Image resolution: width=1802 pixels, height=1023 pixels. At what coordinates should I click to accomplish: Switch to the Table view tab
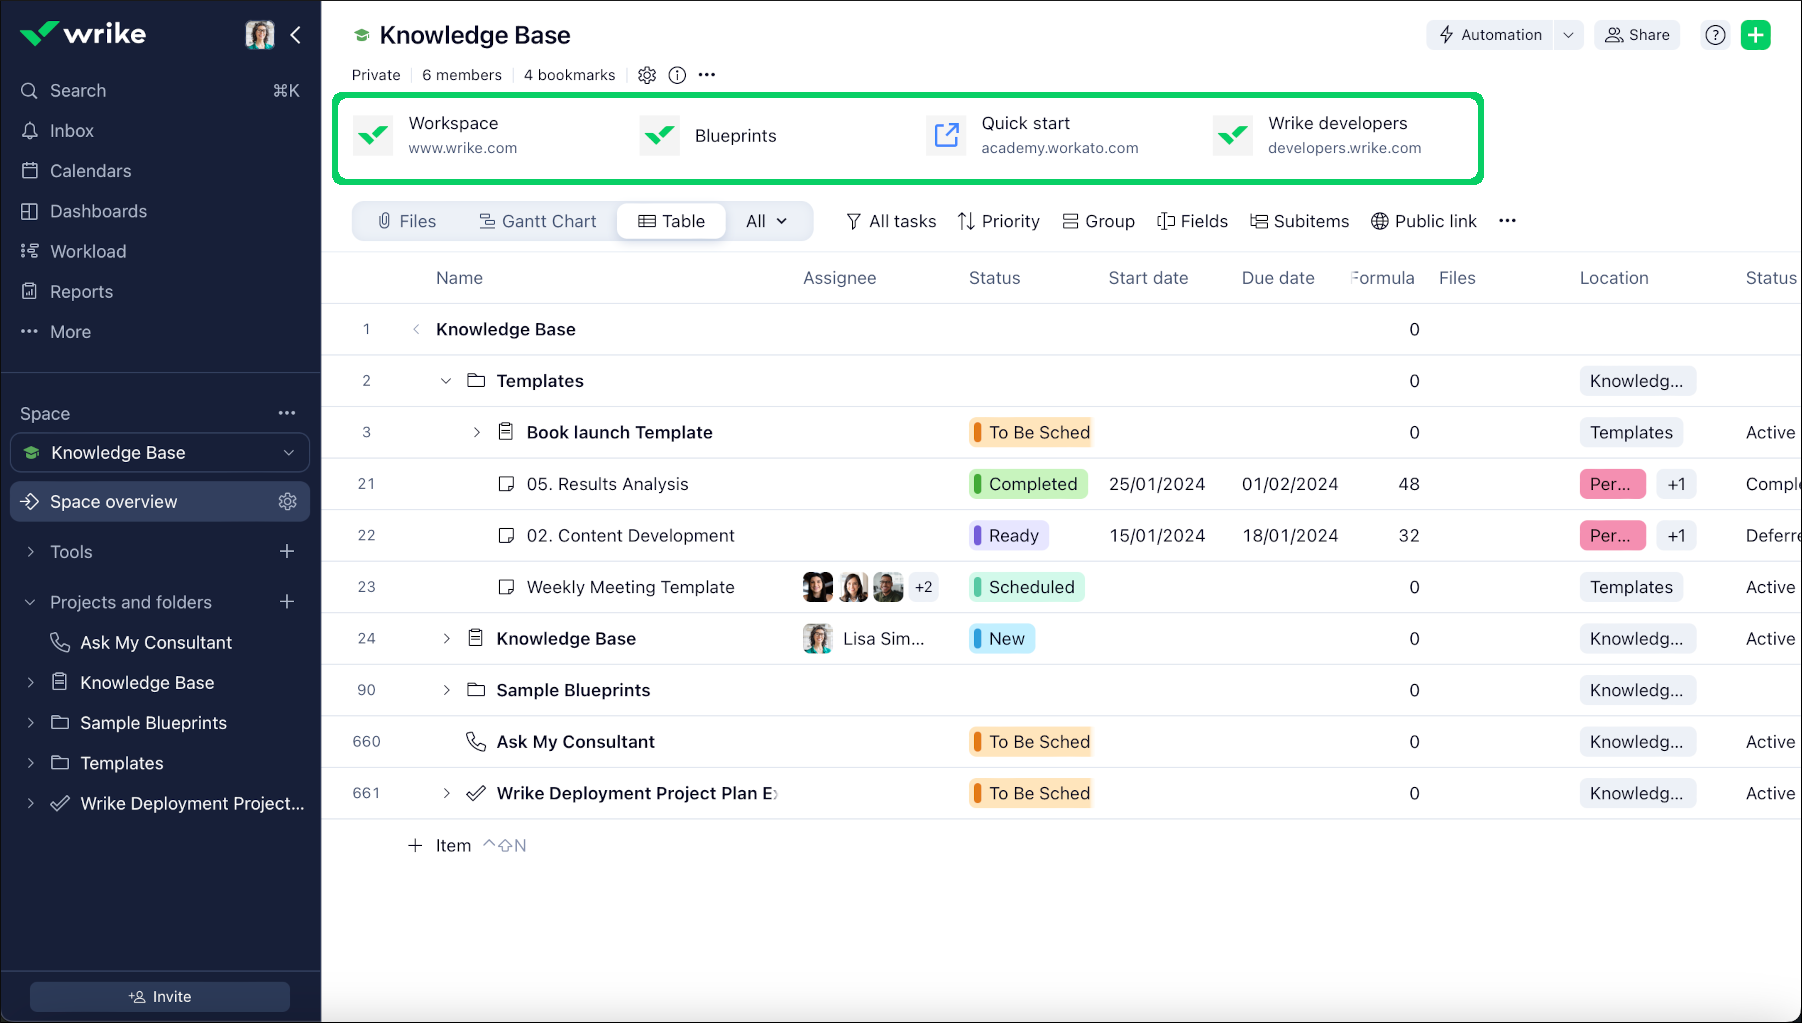click(671, 221)
